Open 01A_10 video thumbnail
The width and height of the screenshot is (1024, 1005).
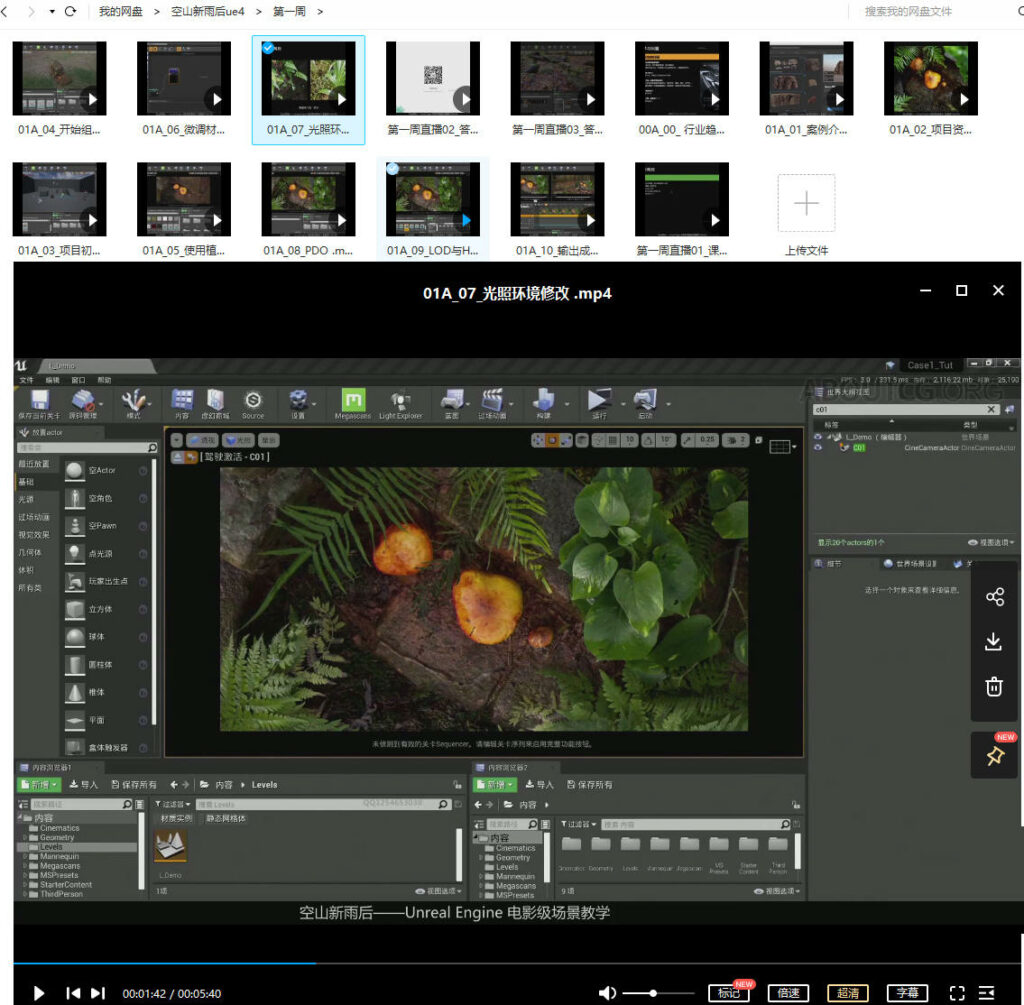(557, 199)
